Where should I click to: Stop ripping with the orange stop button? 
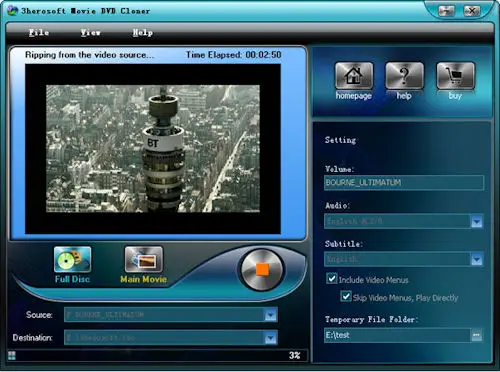coord(262,269)
